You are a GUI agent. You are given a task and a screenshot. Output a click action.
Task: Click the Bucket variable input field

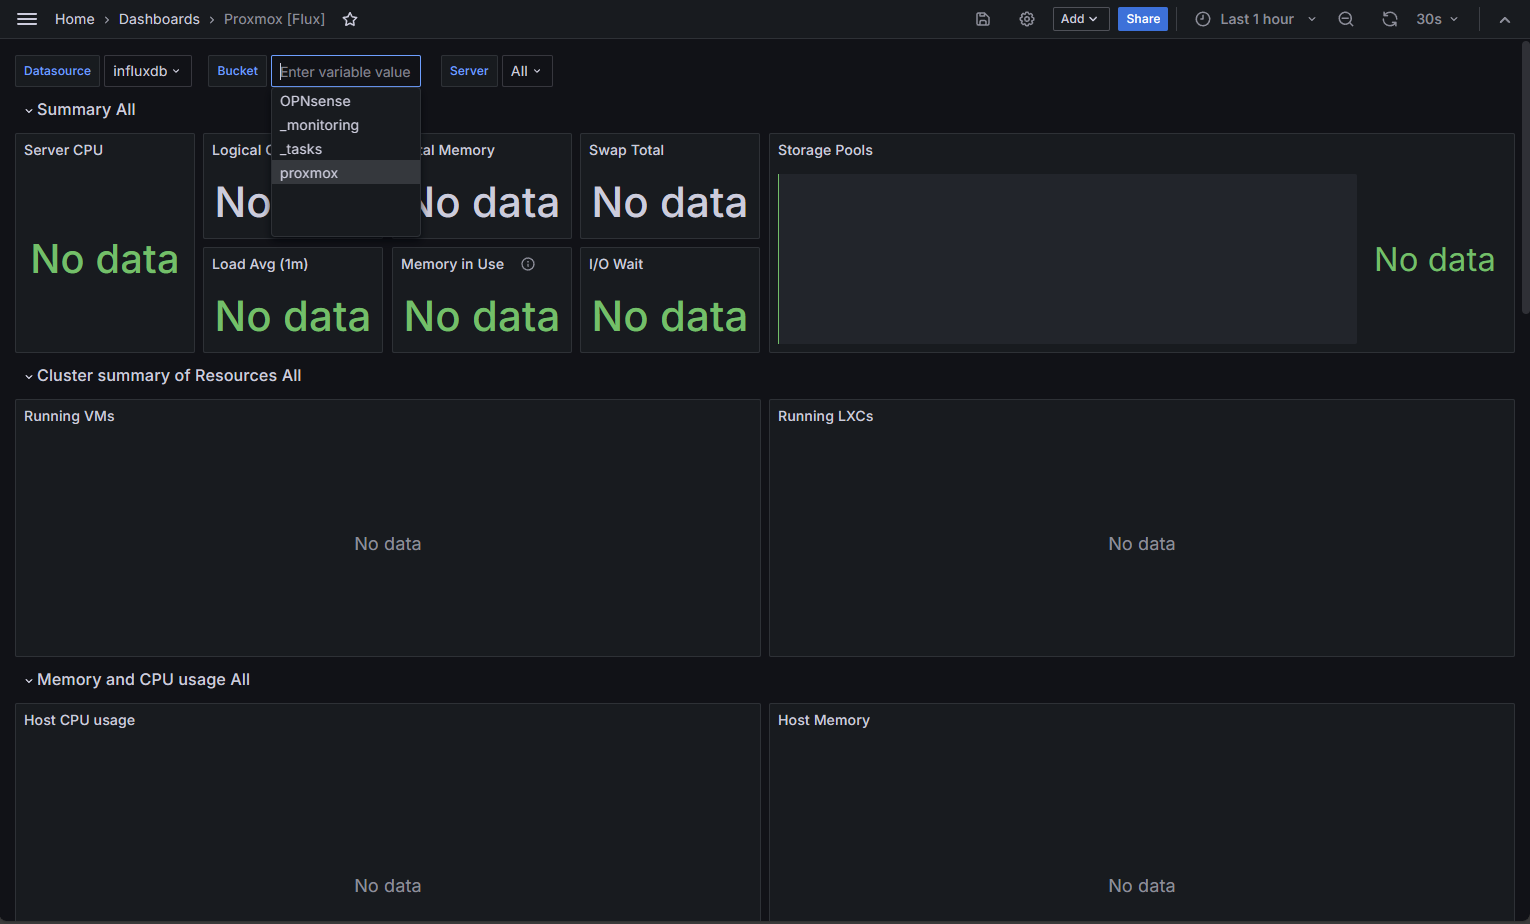point(345,71)
